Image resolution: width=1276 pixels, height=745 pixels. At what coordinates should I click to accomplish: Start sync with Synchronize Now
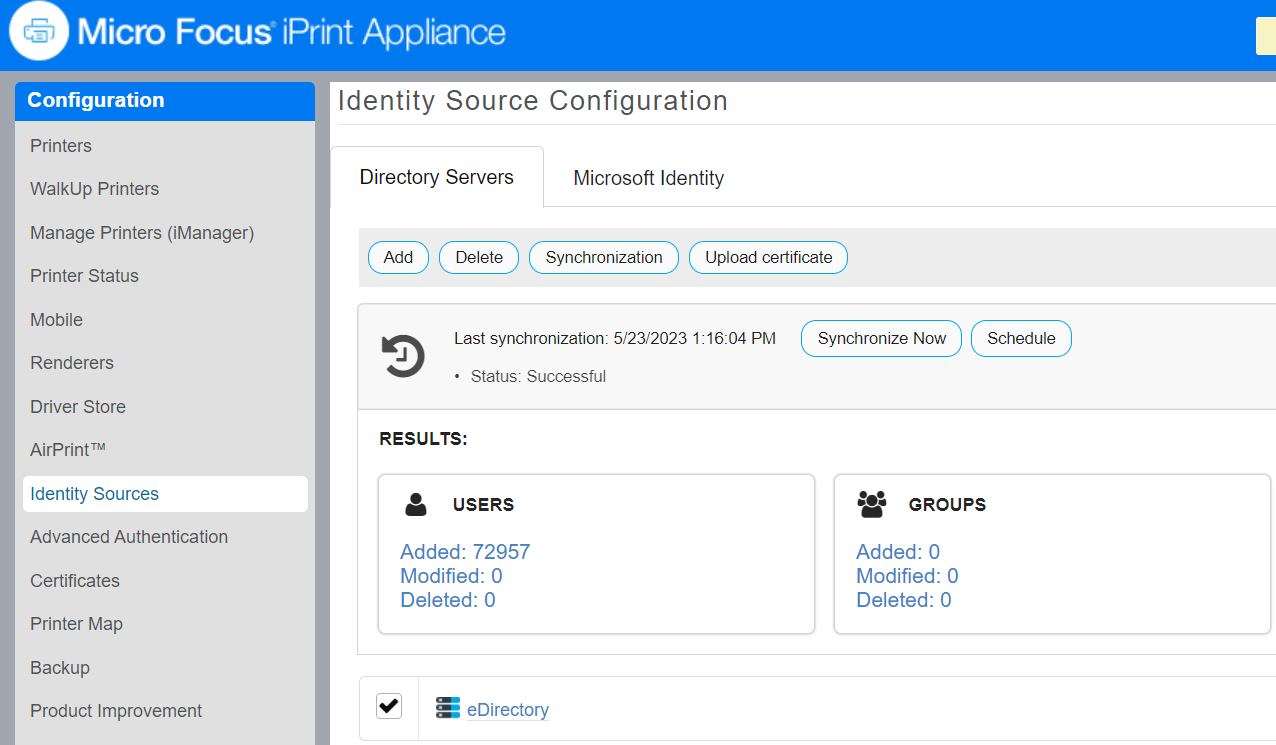pyautogui.click(x=881, y=338)
